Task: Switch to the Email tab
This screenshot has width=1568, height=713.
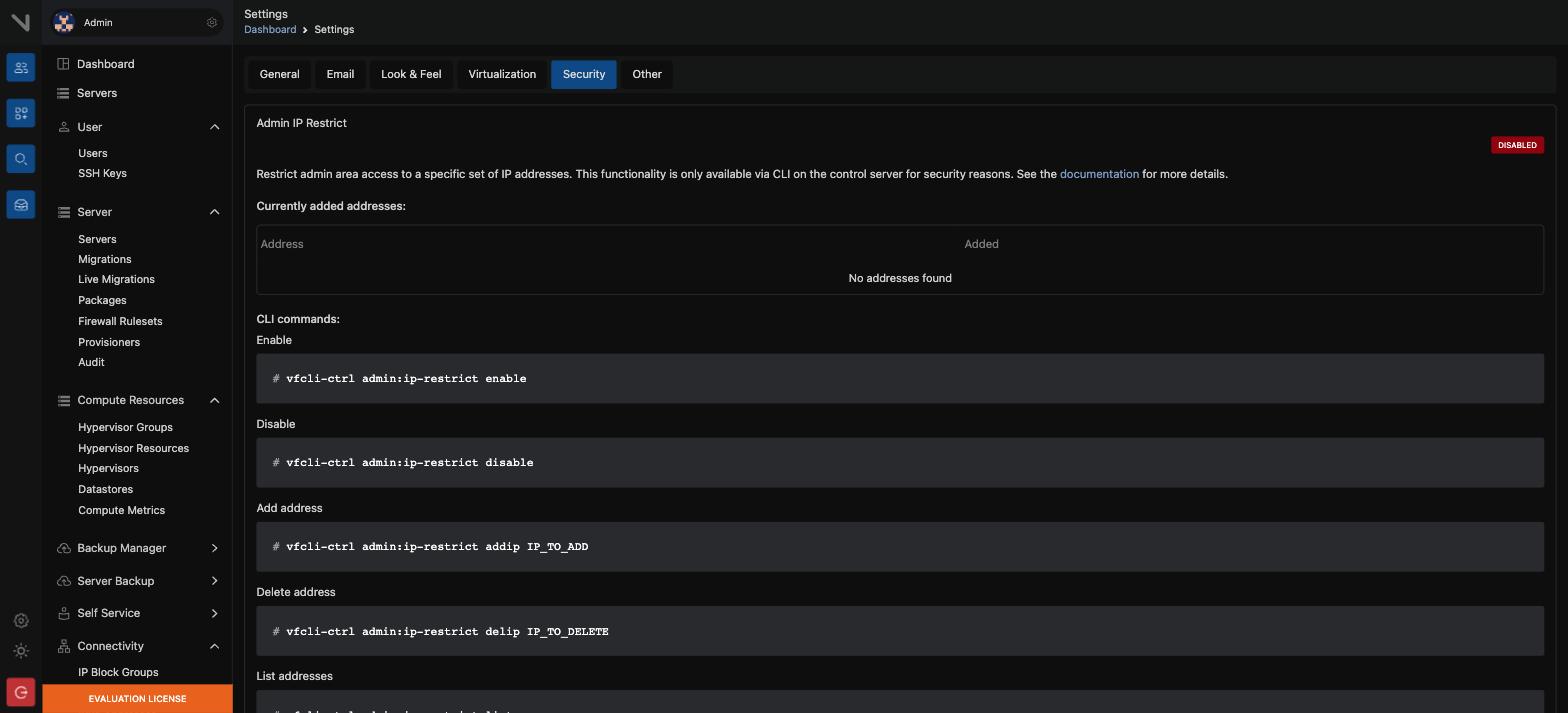Action: pos(340,74)
